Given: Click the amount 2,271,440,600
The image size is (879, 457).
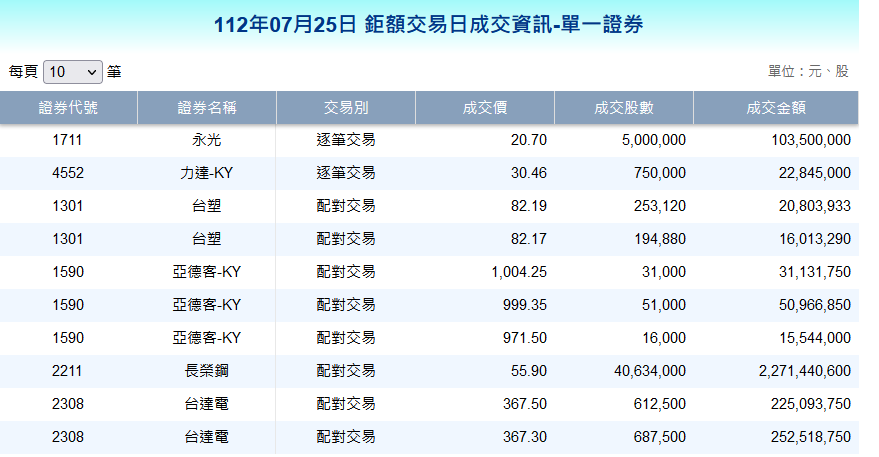Looking at the screenshot, I should tap(804, 371).
